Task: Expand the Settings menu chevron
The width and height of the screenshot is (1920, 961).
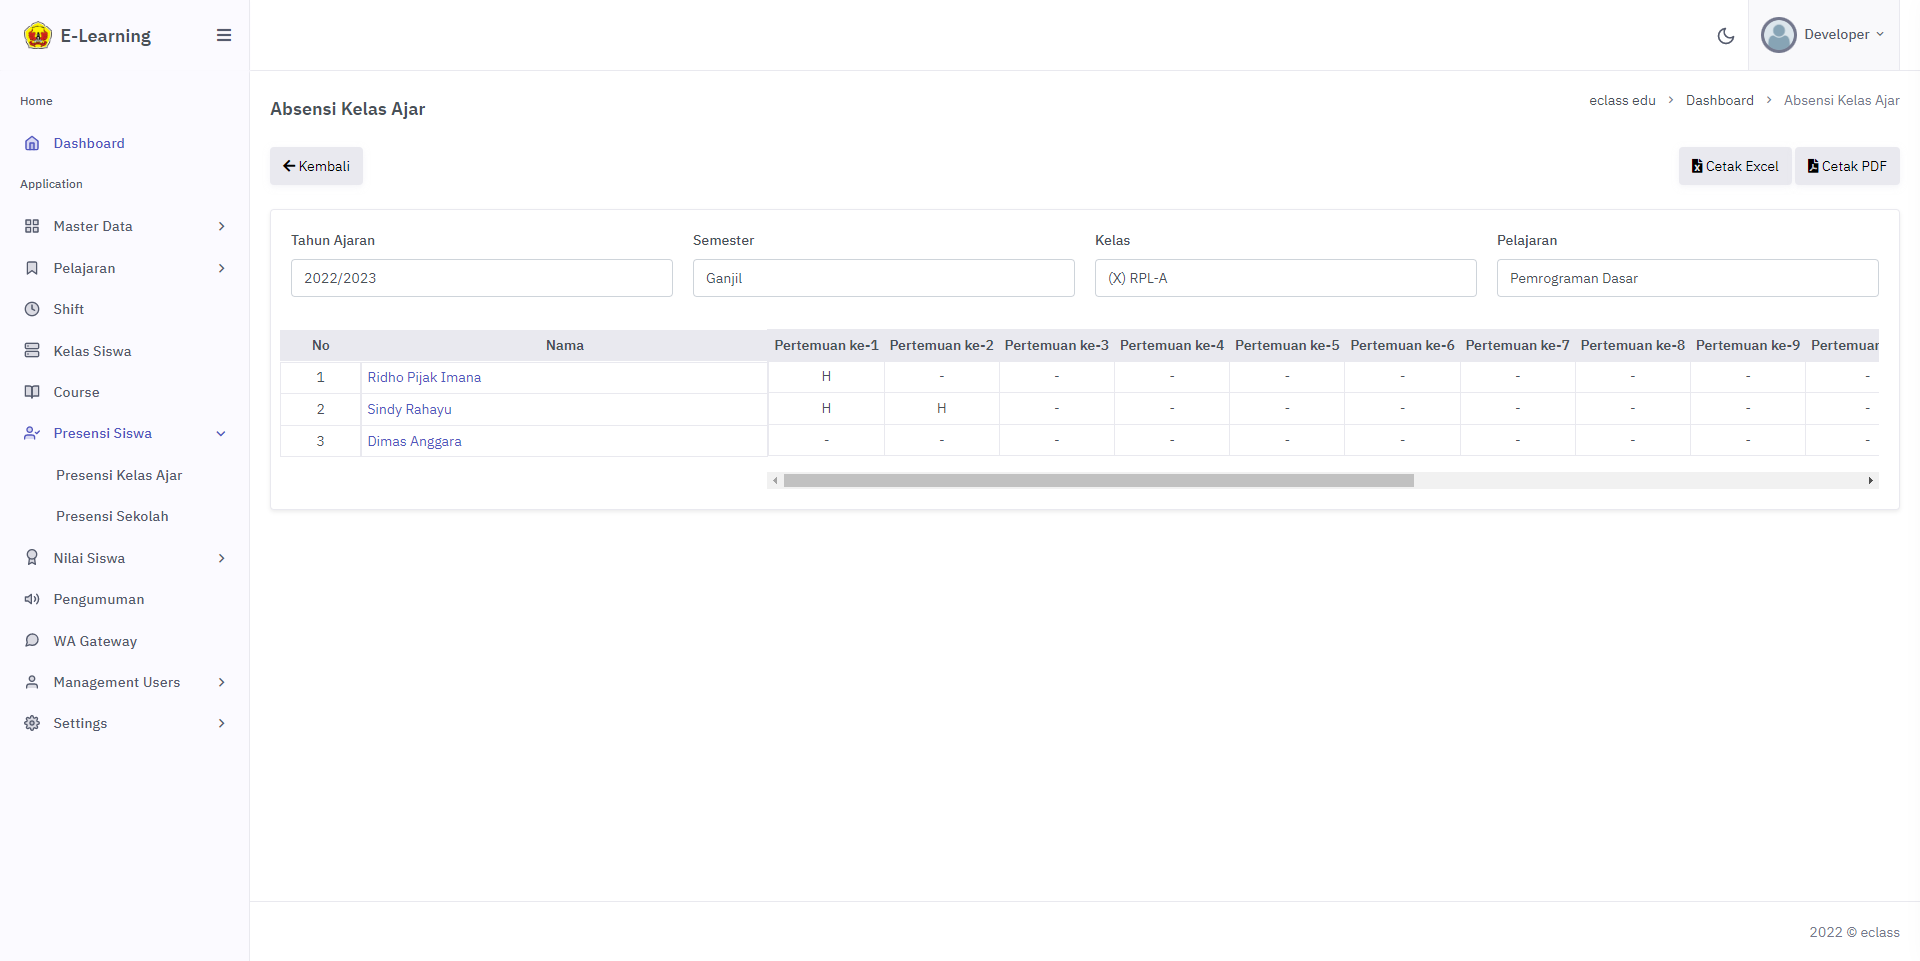Action: (x=221, y=723)
